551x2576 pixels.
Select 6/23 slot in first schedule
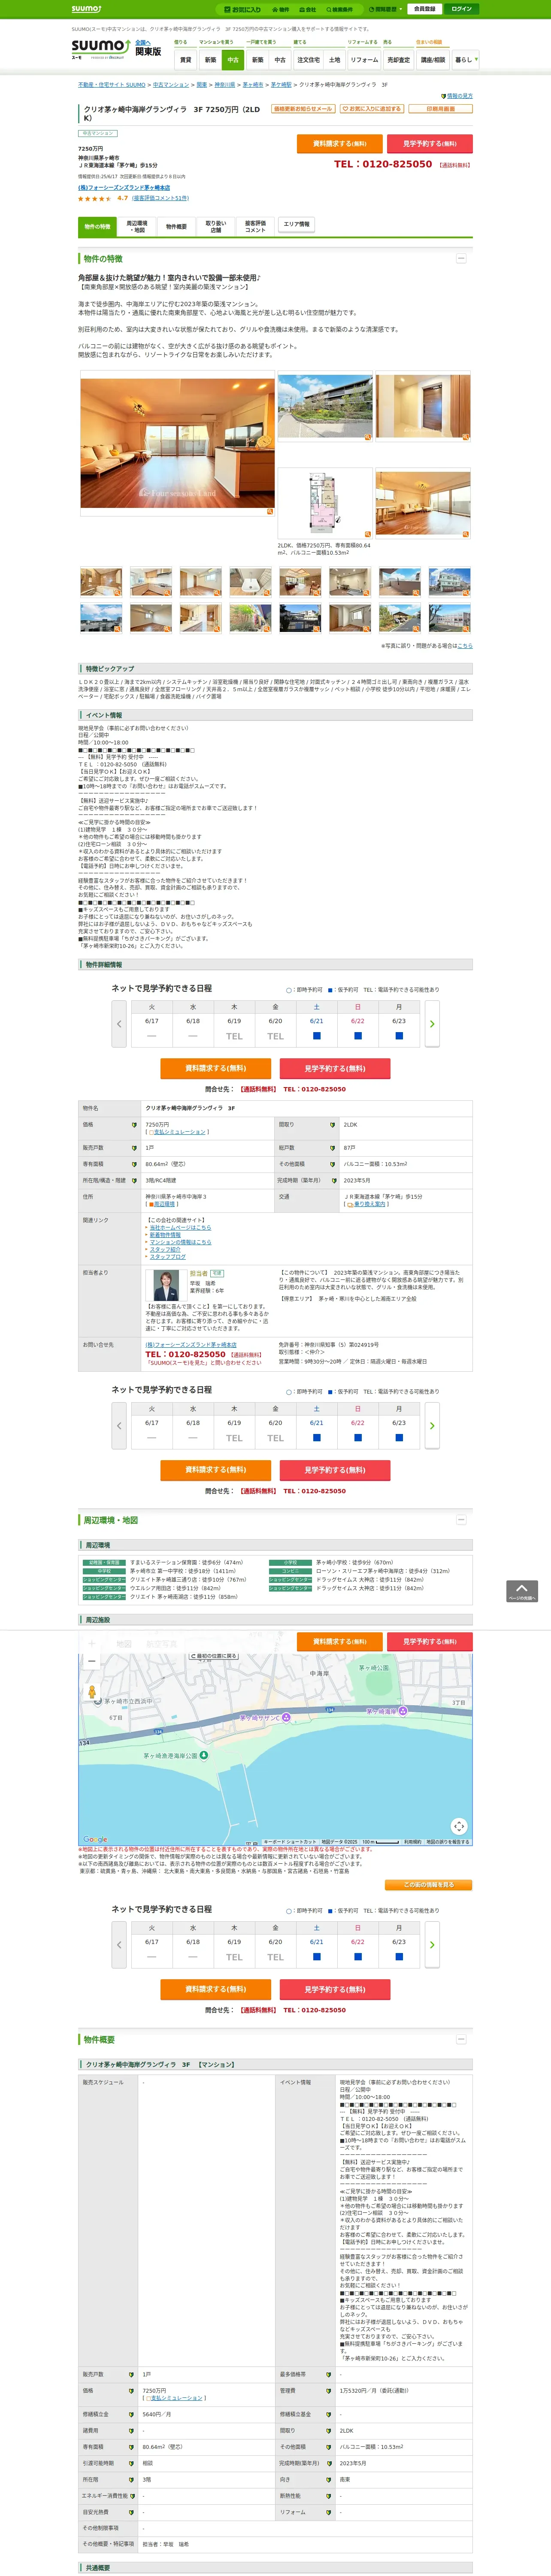399,1036
